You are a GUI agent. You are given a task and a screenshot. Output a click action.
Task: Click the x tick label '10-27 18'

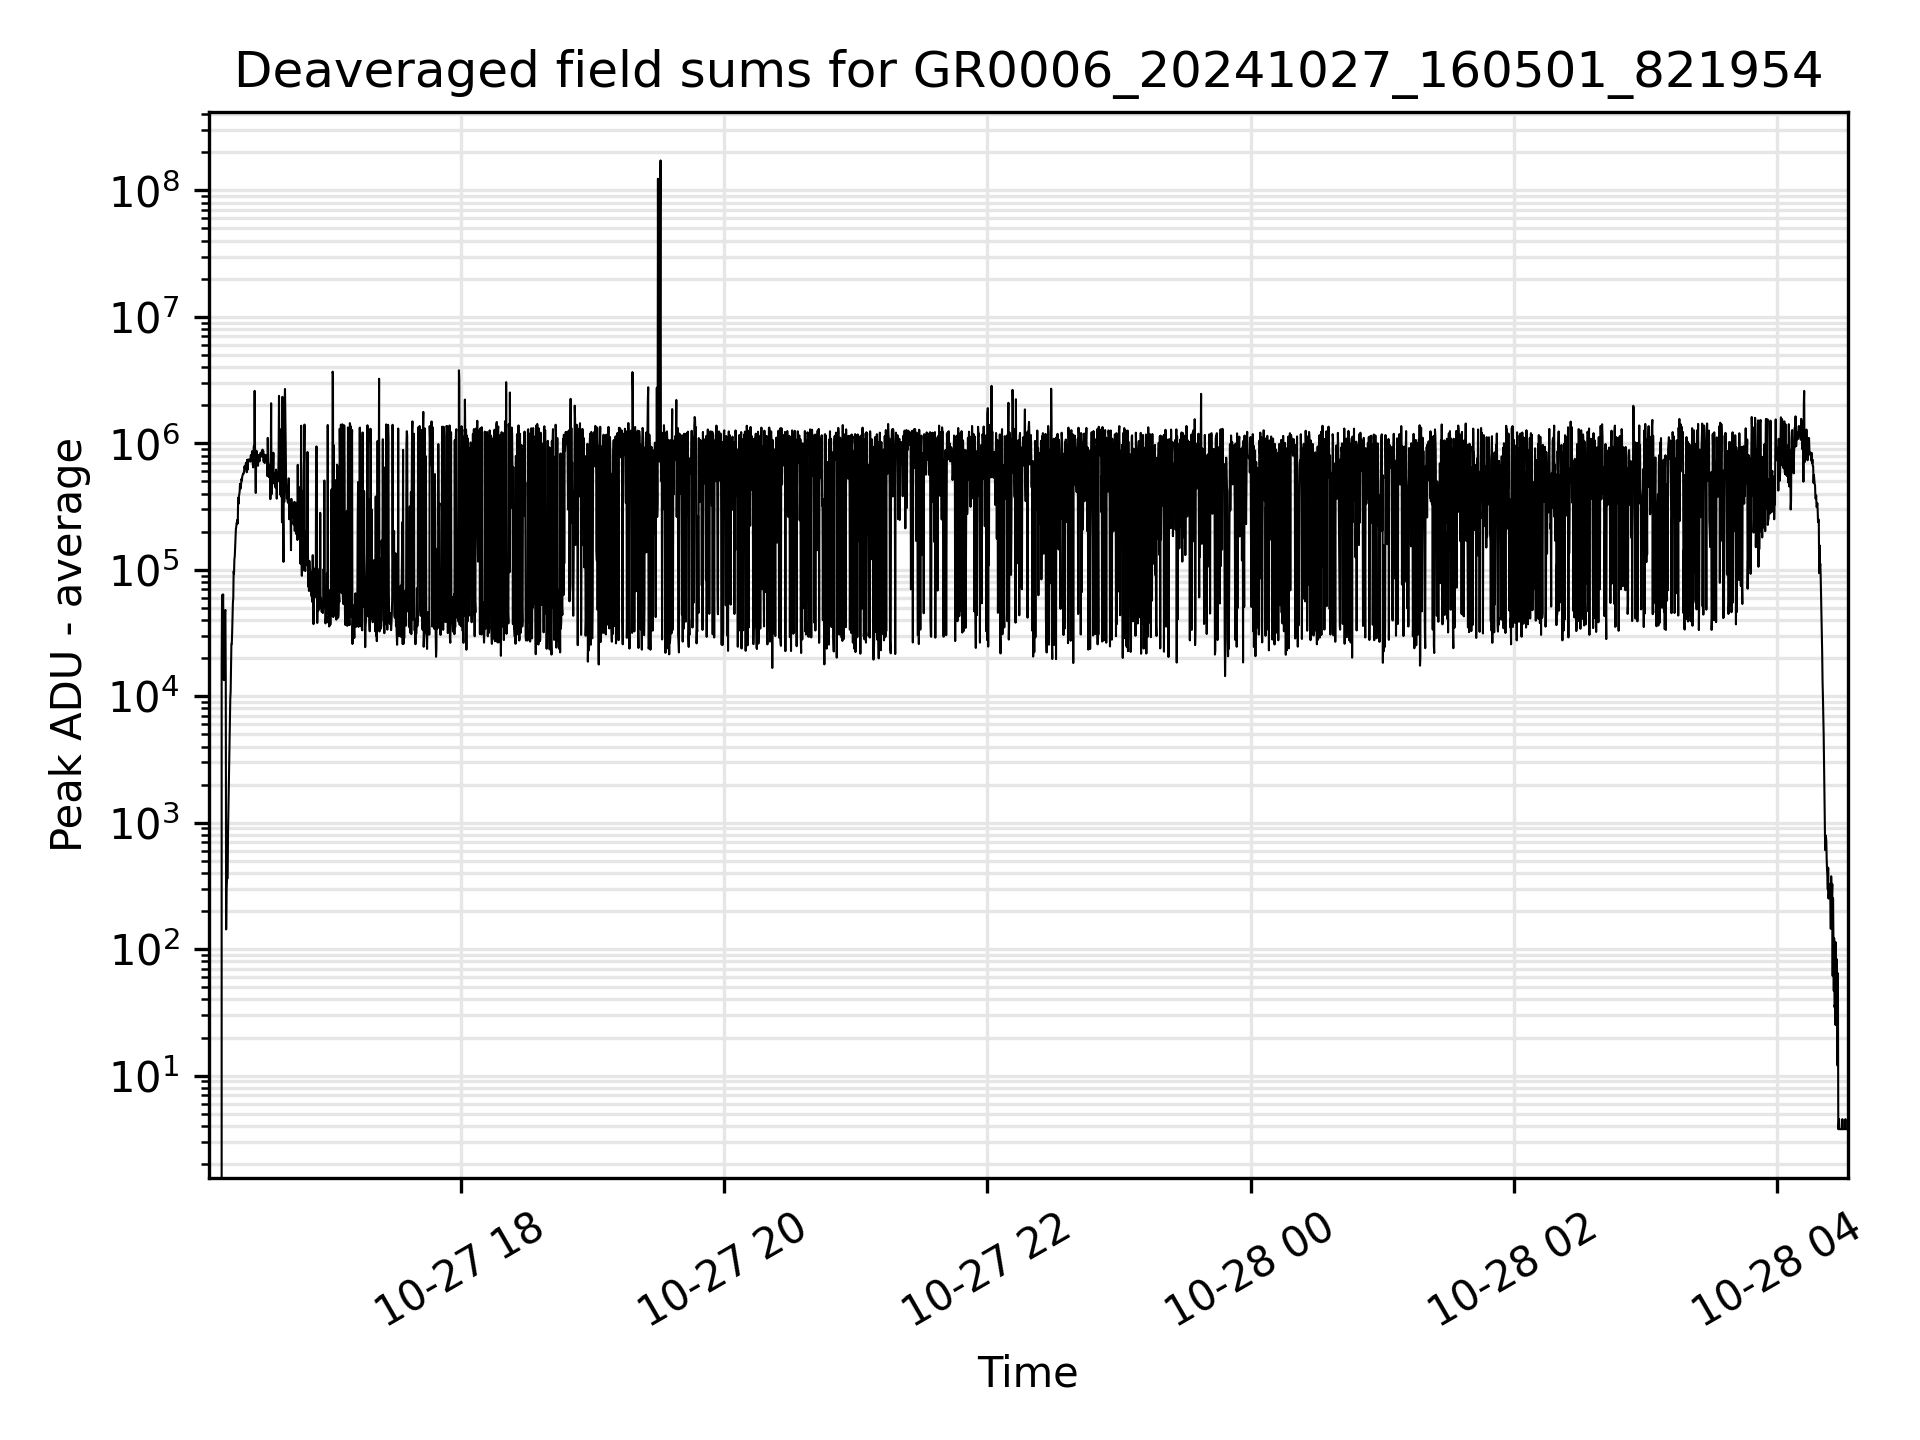458,1270
